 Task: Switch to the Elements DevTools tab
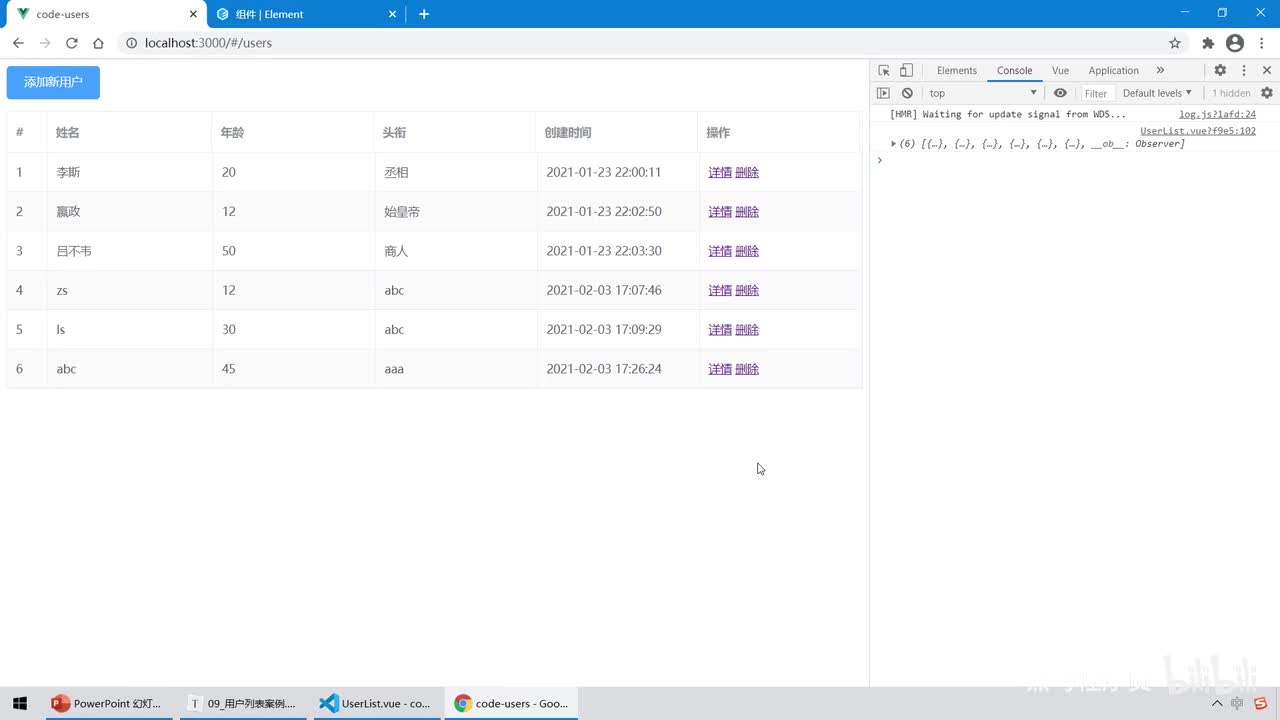(956, 70)
